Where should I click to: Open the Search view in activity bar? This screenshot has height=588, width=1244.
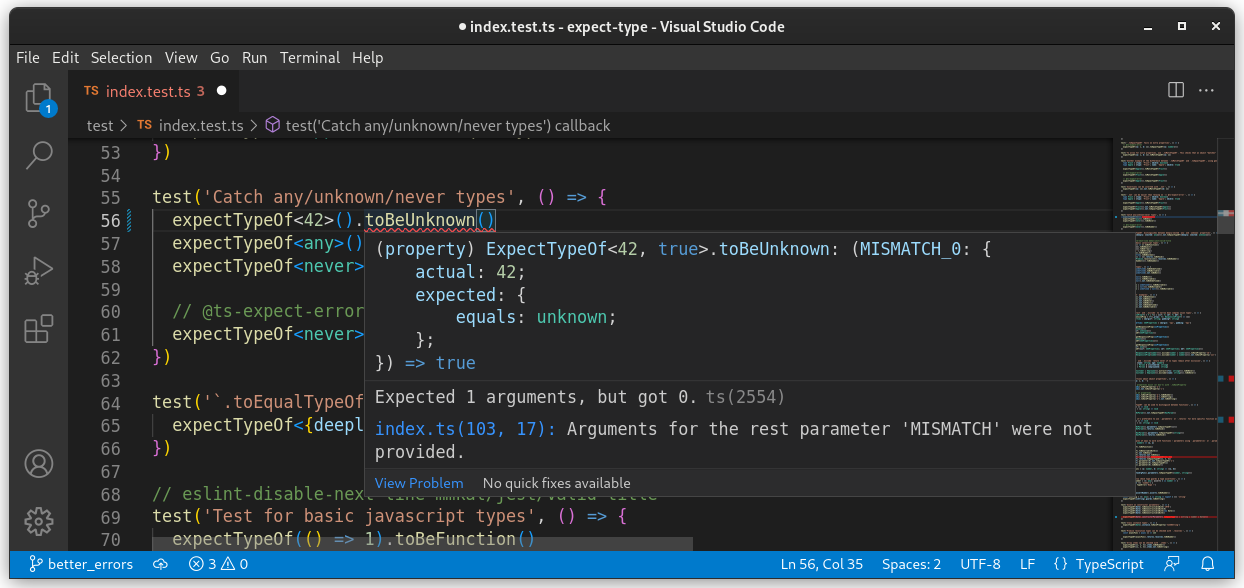[39, 155]
